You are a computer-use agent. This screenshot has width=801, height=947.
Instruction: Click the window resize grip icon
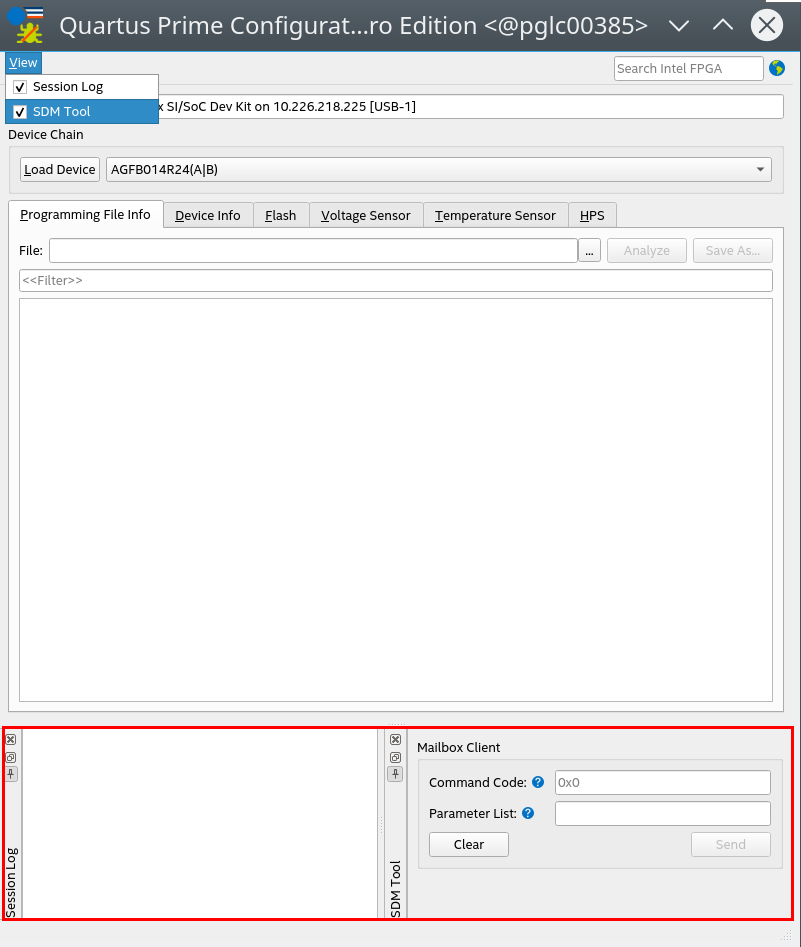(786, 936)
